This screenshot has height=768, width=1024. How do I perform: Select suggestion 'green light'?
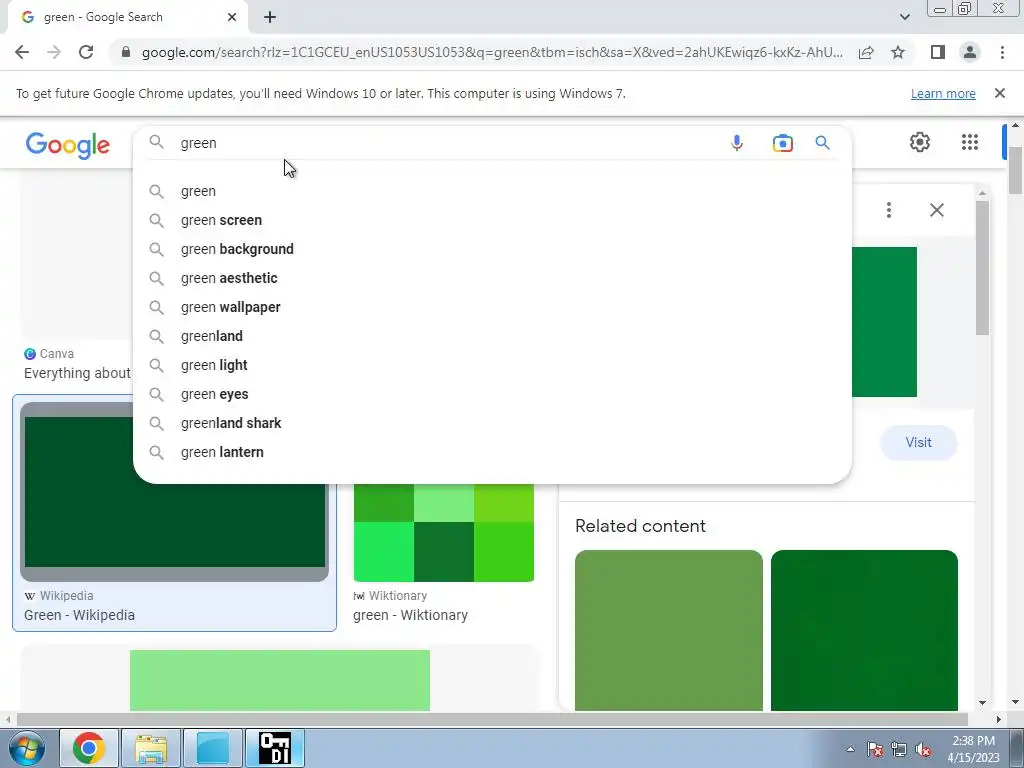492,365
